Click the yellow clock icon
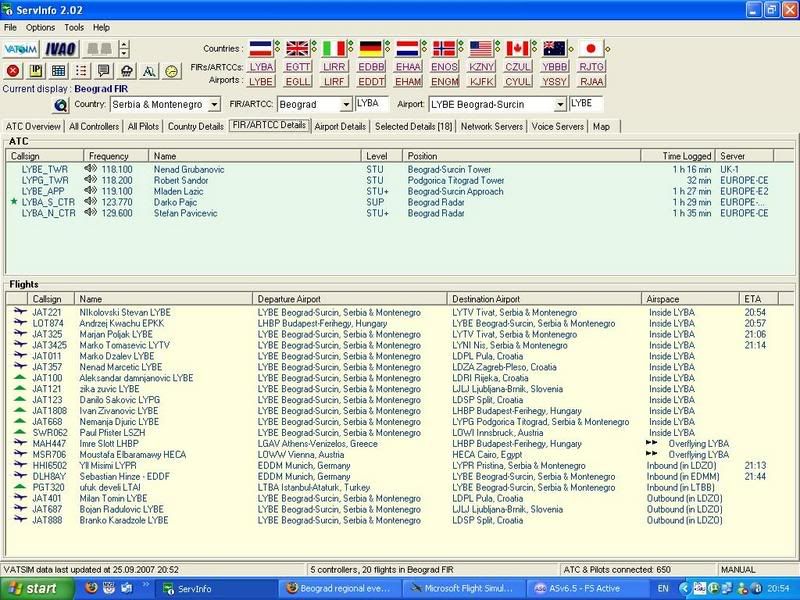This screenshot has height=600, width=800. tap(172, 71)
